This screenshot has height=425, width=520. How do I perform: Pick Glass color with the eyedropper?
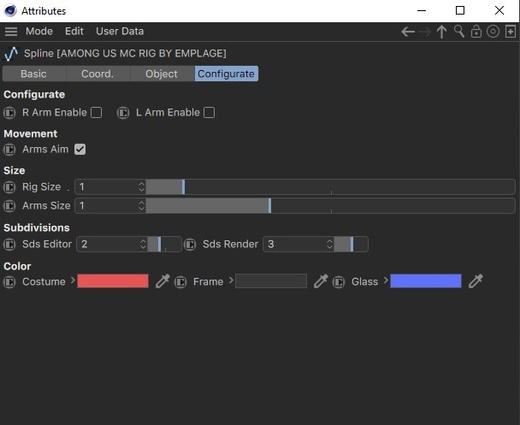476,281
